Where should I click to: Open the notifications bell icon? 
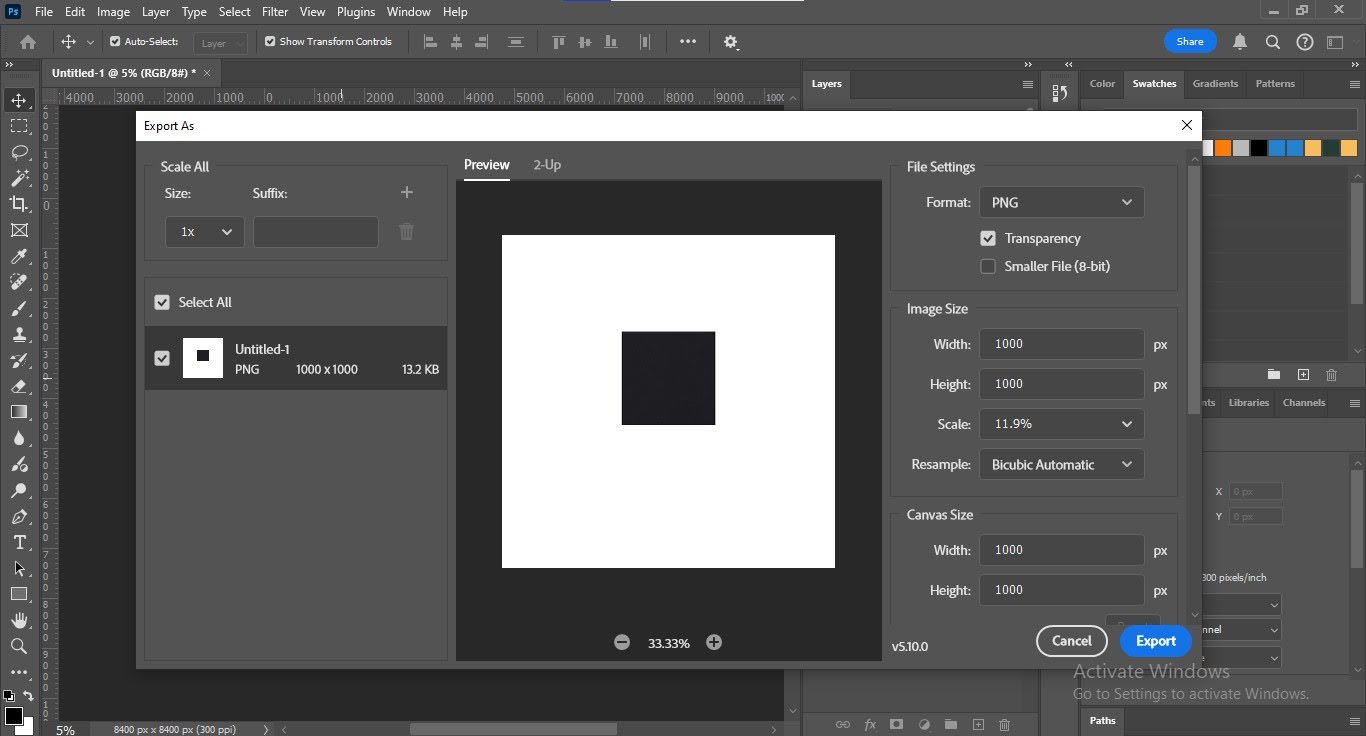tap(1240, 42)
